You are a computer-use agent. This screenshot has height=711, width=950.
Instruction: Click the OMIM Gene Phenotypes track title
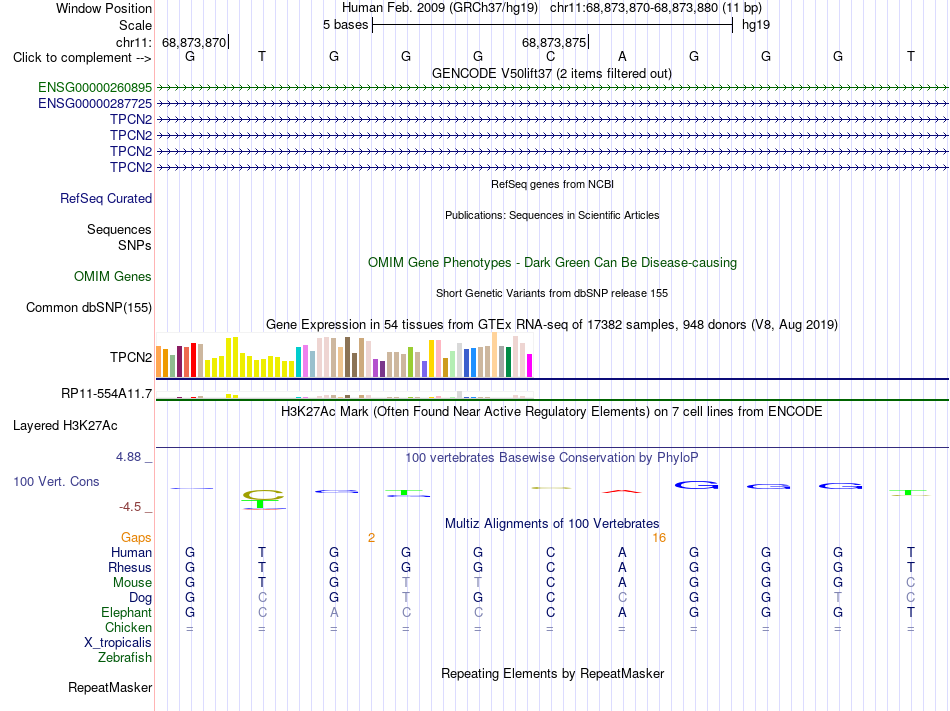coord(552,263)
